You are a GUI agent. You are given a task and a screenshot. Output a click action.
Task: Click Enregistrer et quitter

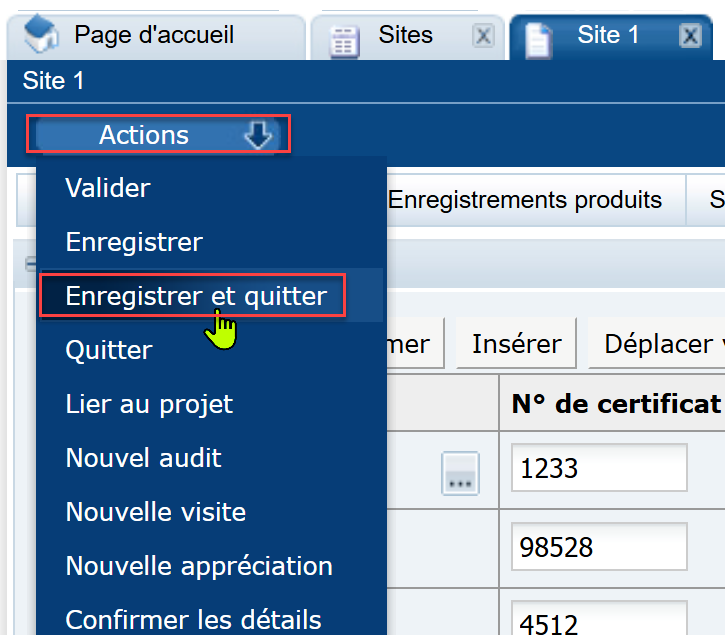pos(196,296)
